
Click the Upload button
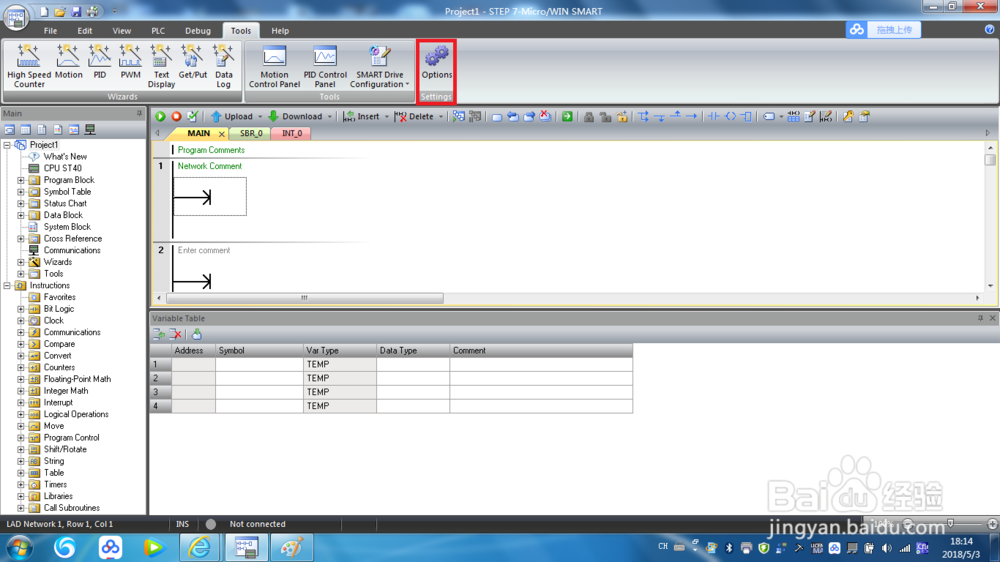pos(233,117)
